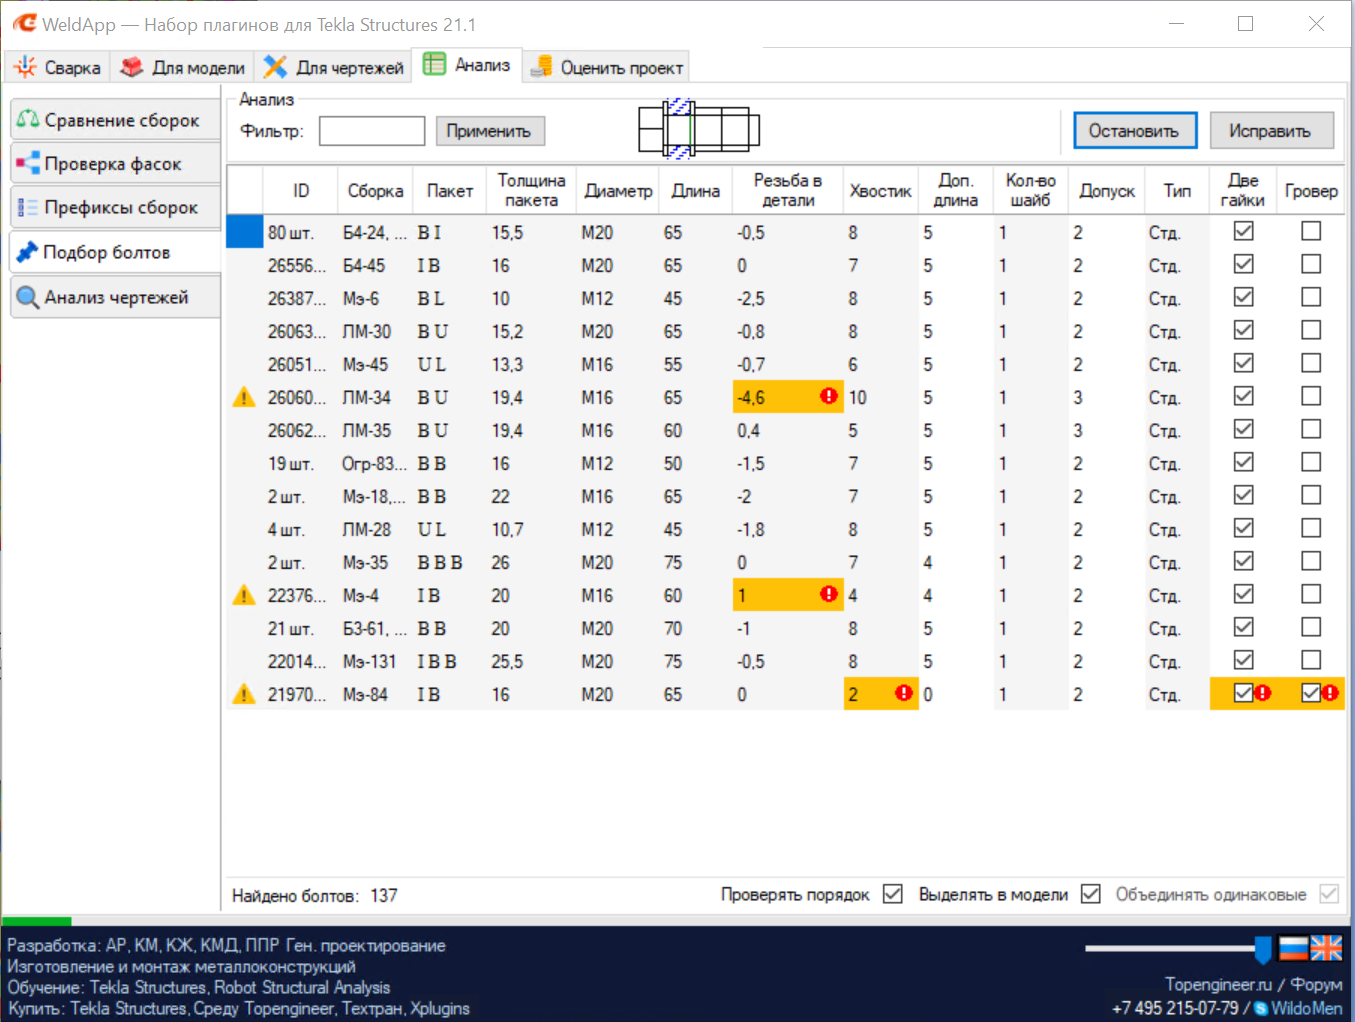The width and height of the screenshot is (1355, 1022).
Task: Click the Russian flag language icon
Action: (1294, 948)
